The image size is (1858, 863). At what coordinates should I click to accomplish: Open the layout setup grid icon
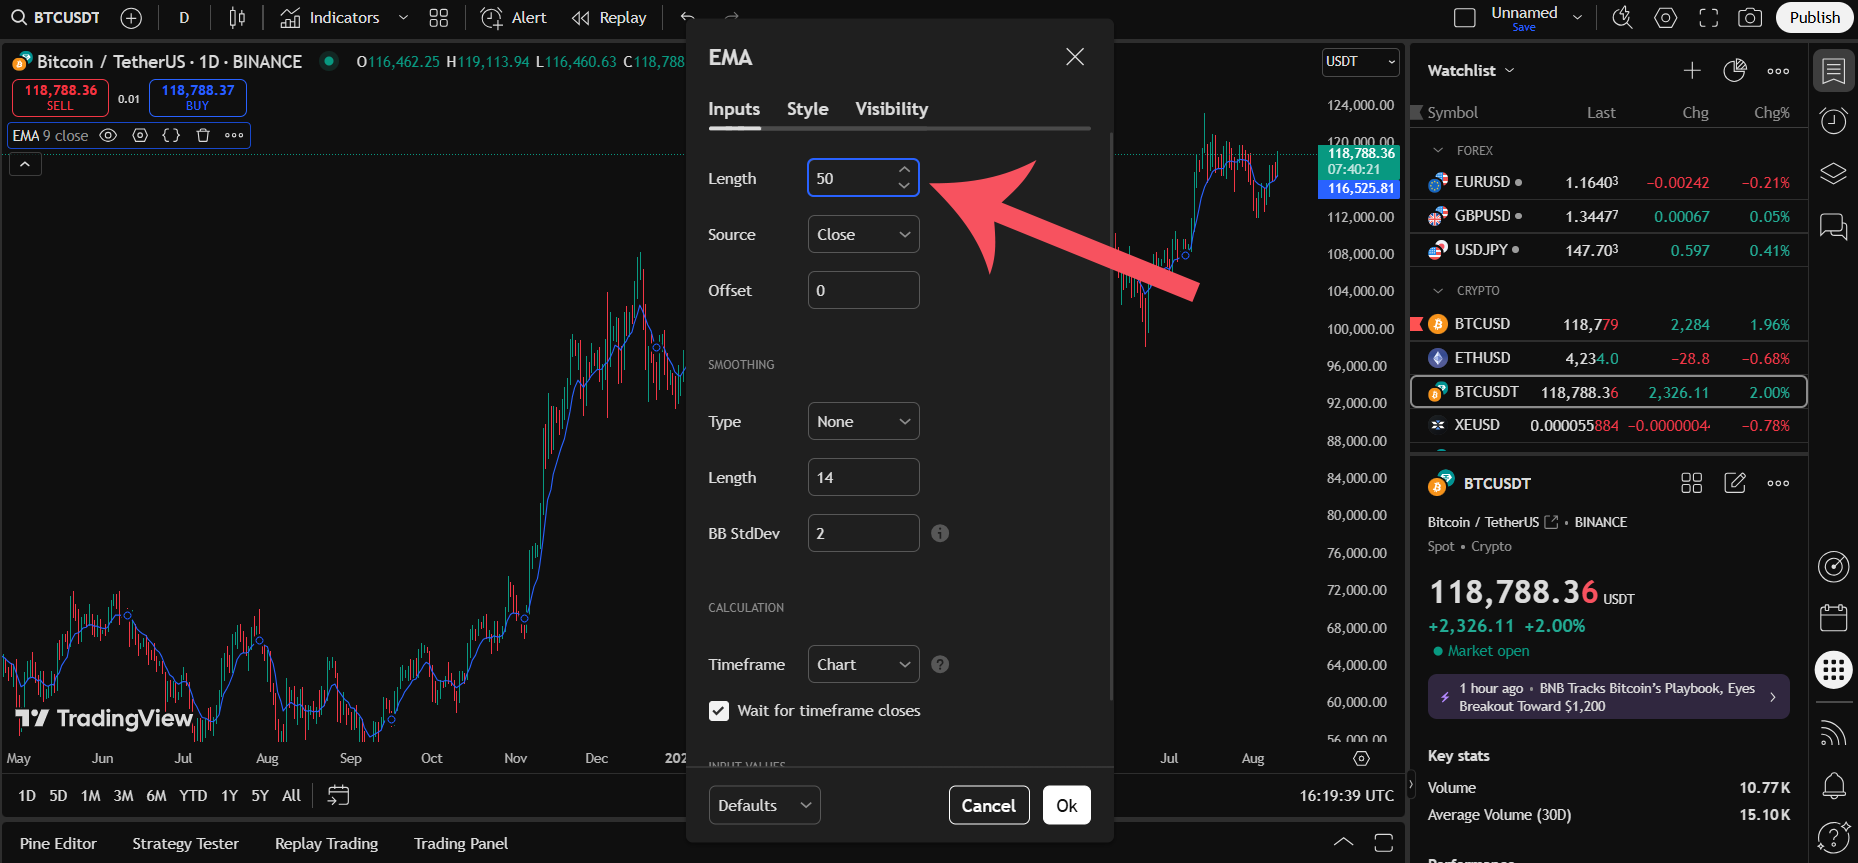[x=438, y=18]
